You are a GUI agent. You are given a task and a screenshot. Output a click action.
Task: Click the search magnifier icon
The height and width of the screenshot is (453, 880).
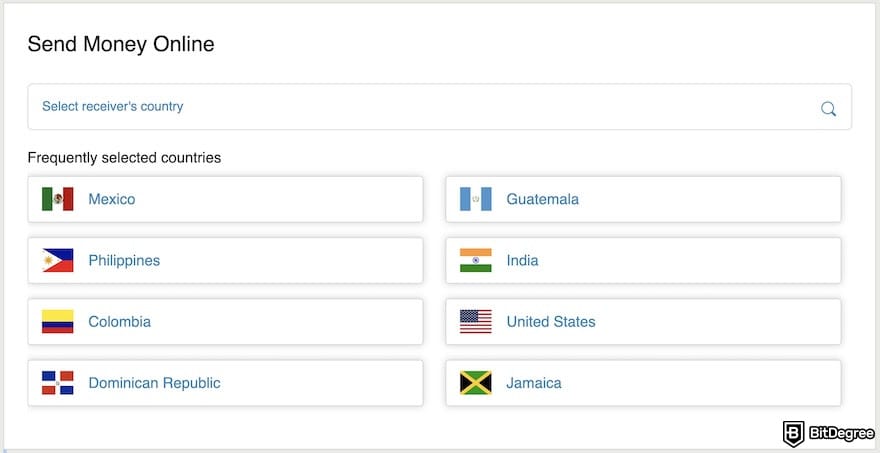[828, 109]
